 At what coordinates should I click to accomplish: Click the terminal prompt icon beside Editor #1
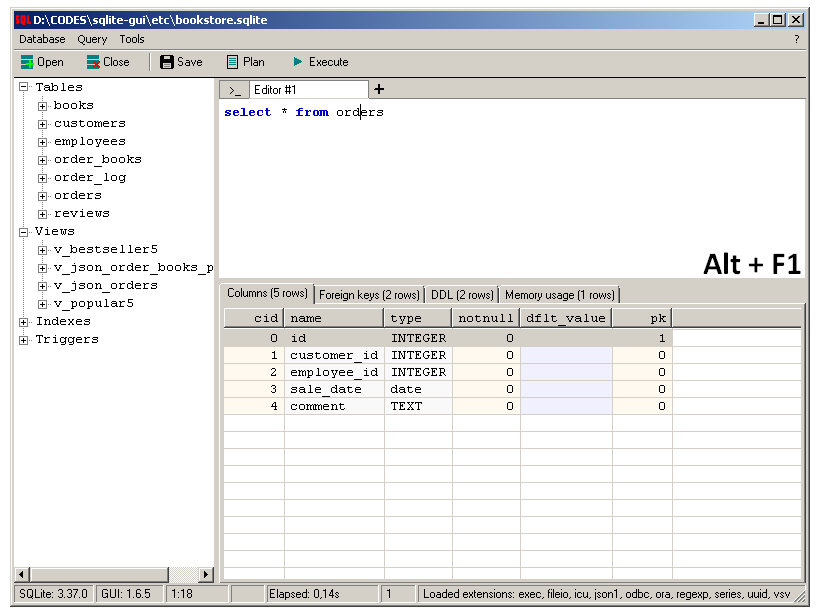pos(233,88)
